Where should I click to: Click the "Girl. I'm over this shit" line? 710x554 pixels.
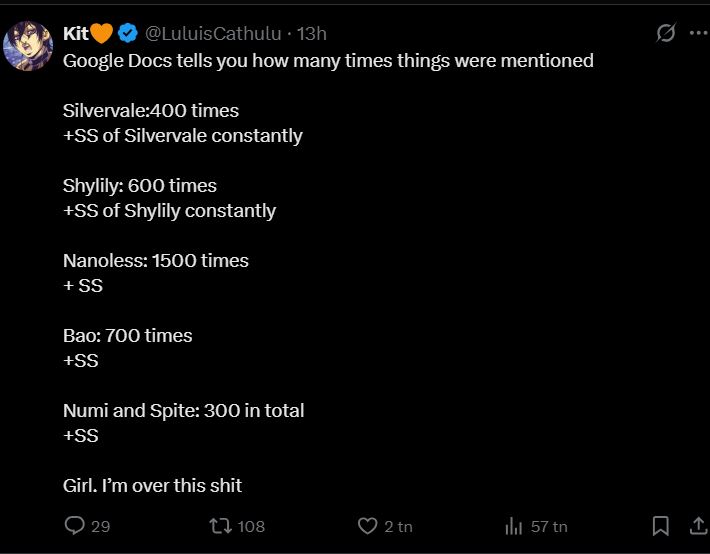tap(152, 486)
